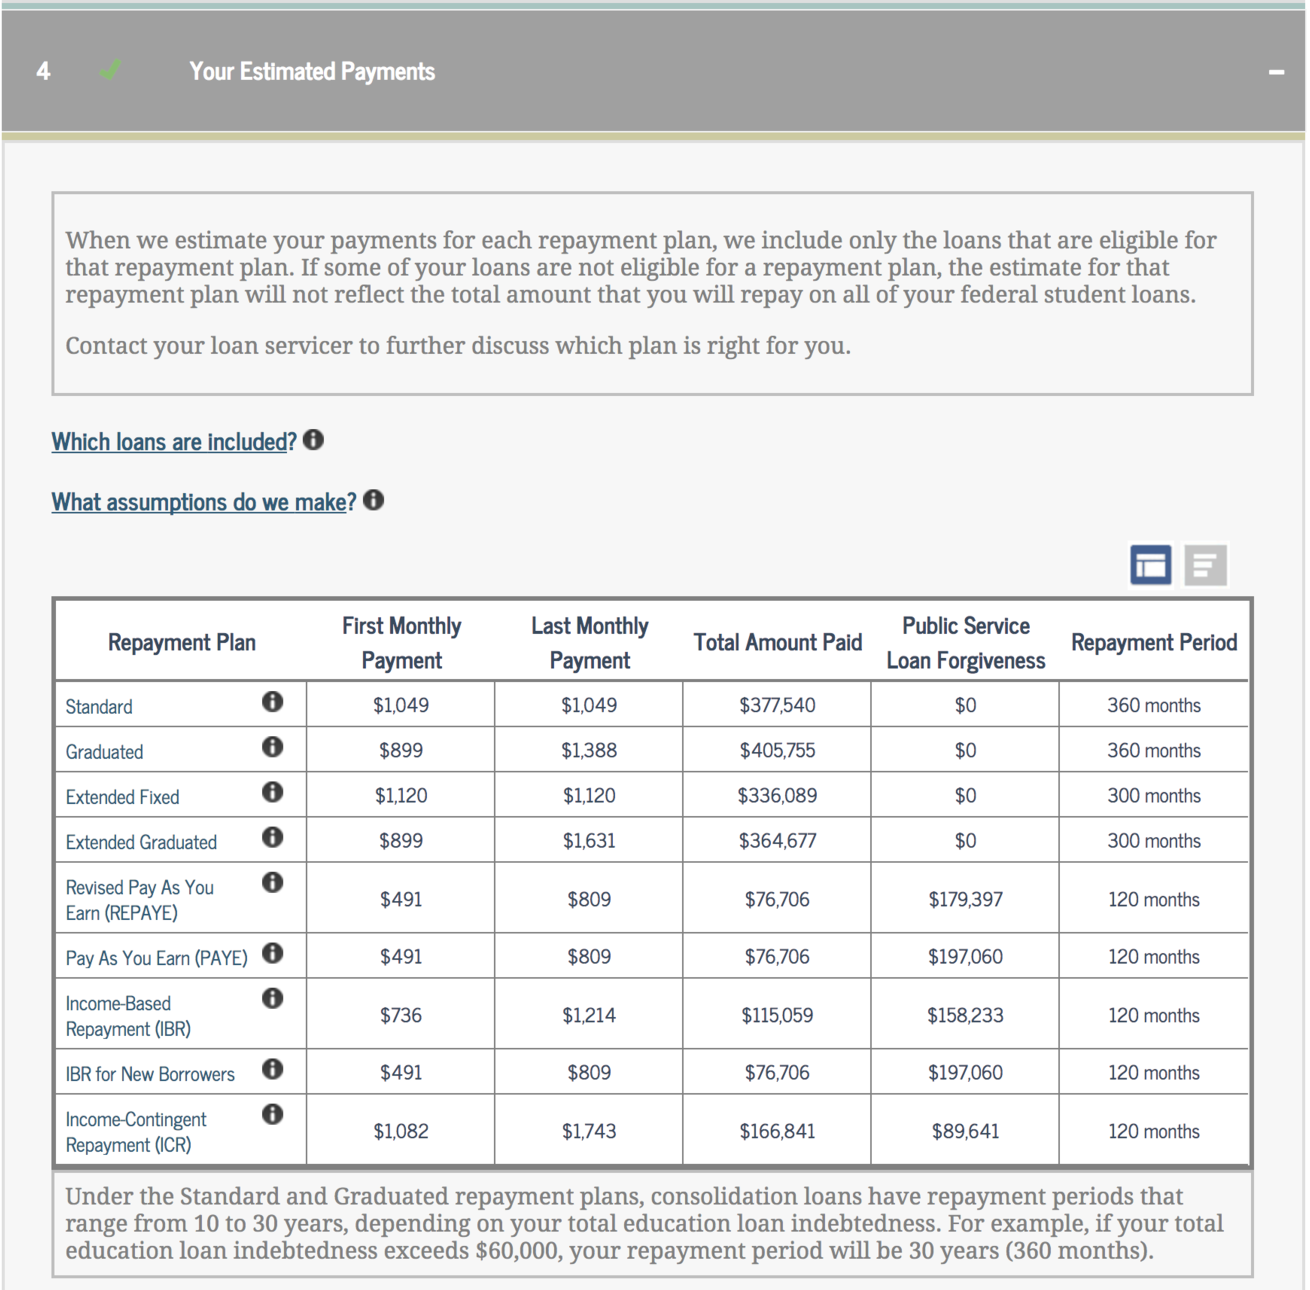Screen dimensions: 1310x1290
Task: Click Income-Contingent Repayment (ICR) label
Action: tap(136, 1132)
